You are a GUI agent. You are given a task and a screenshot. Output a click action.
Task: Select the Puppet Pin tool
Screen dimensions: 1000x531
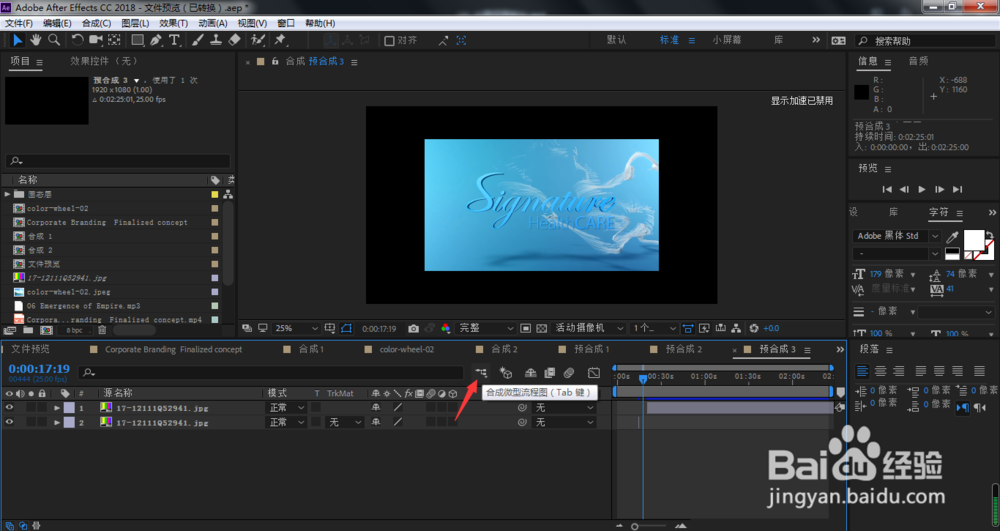tap(280, 40)
